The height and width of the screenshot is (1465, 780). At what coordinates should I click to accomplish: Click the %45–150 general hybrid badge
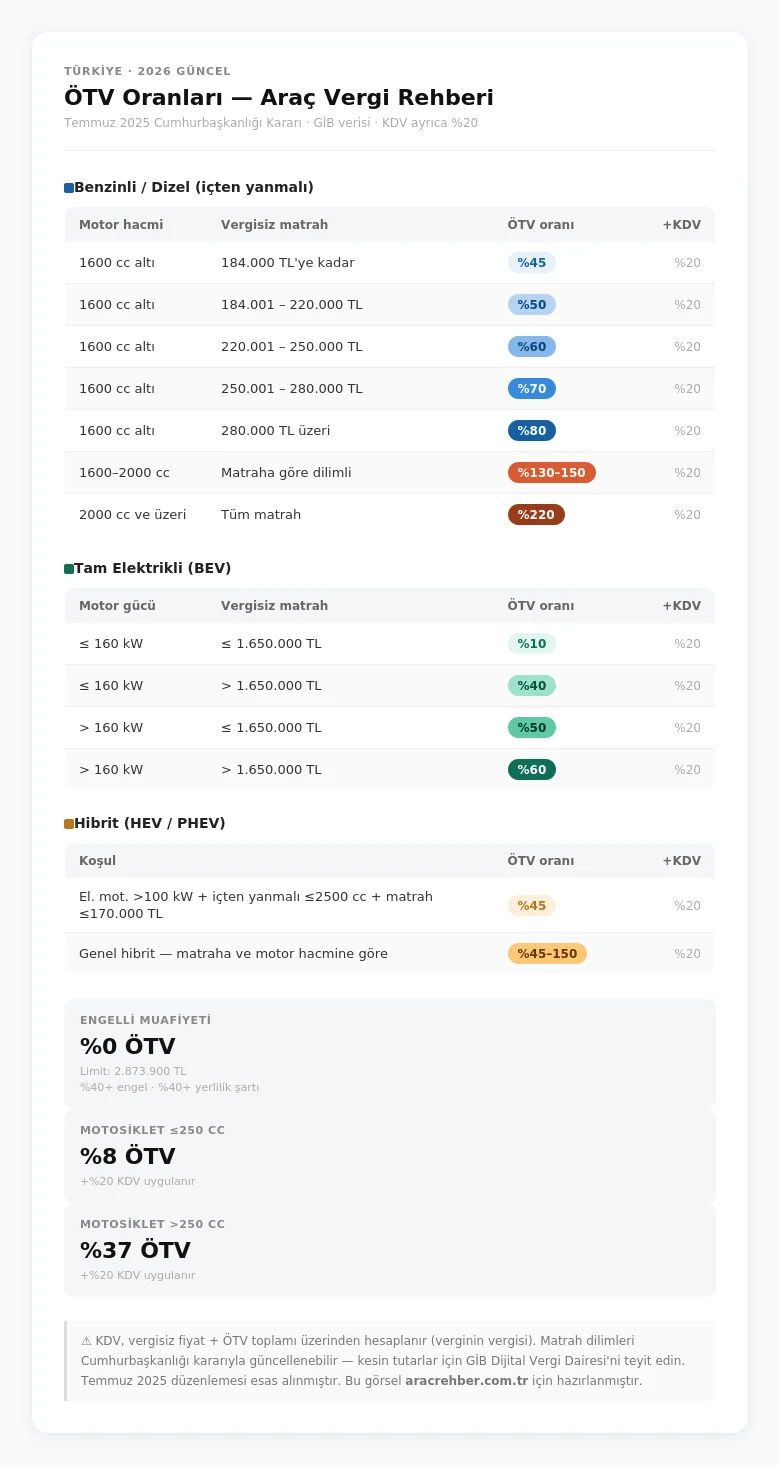click(x=547, y=954)
